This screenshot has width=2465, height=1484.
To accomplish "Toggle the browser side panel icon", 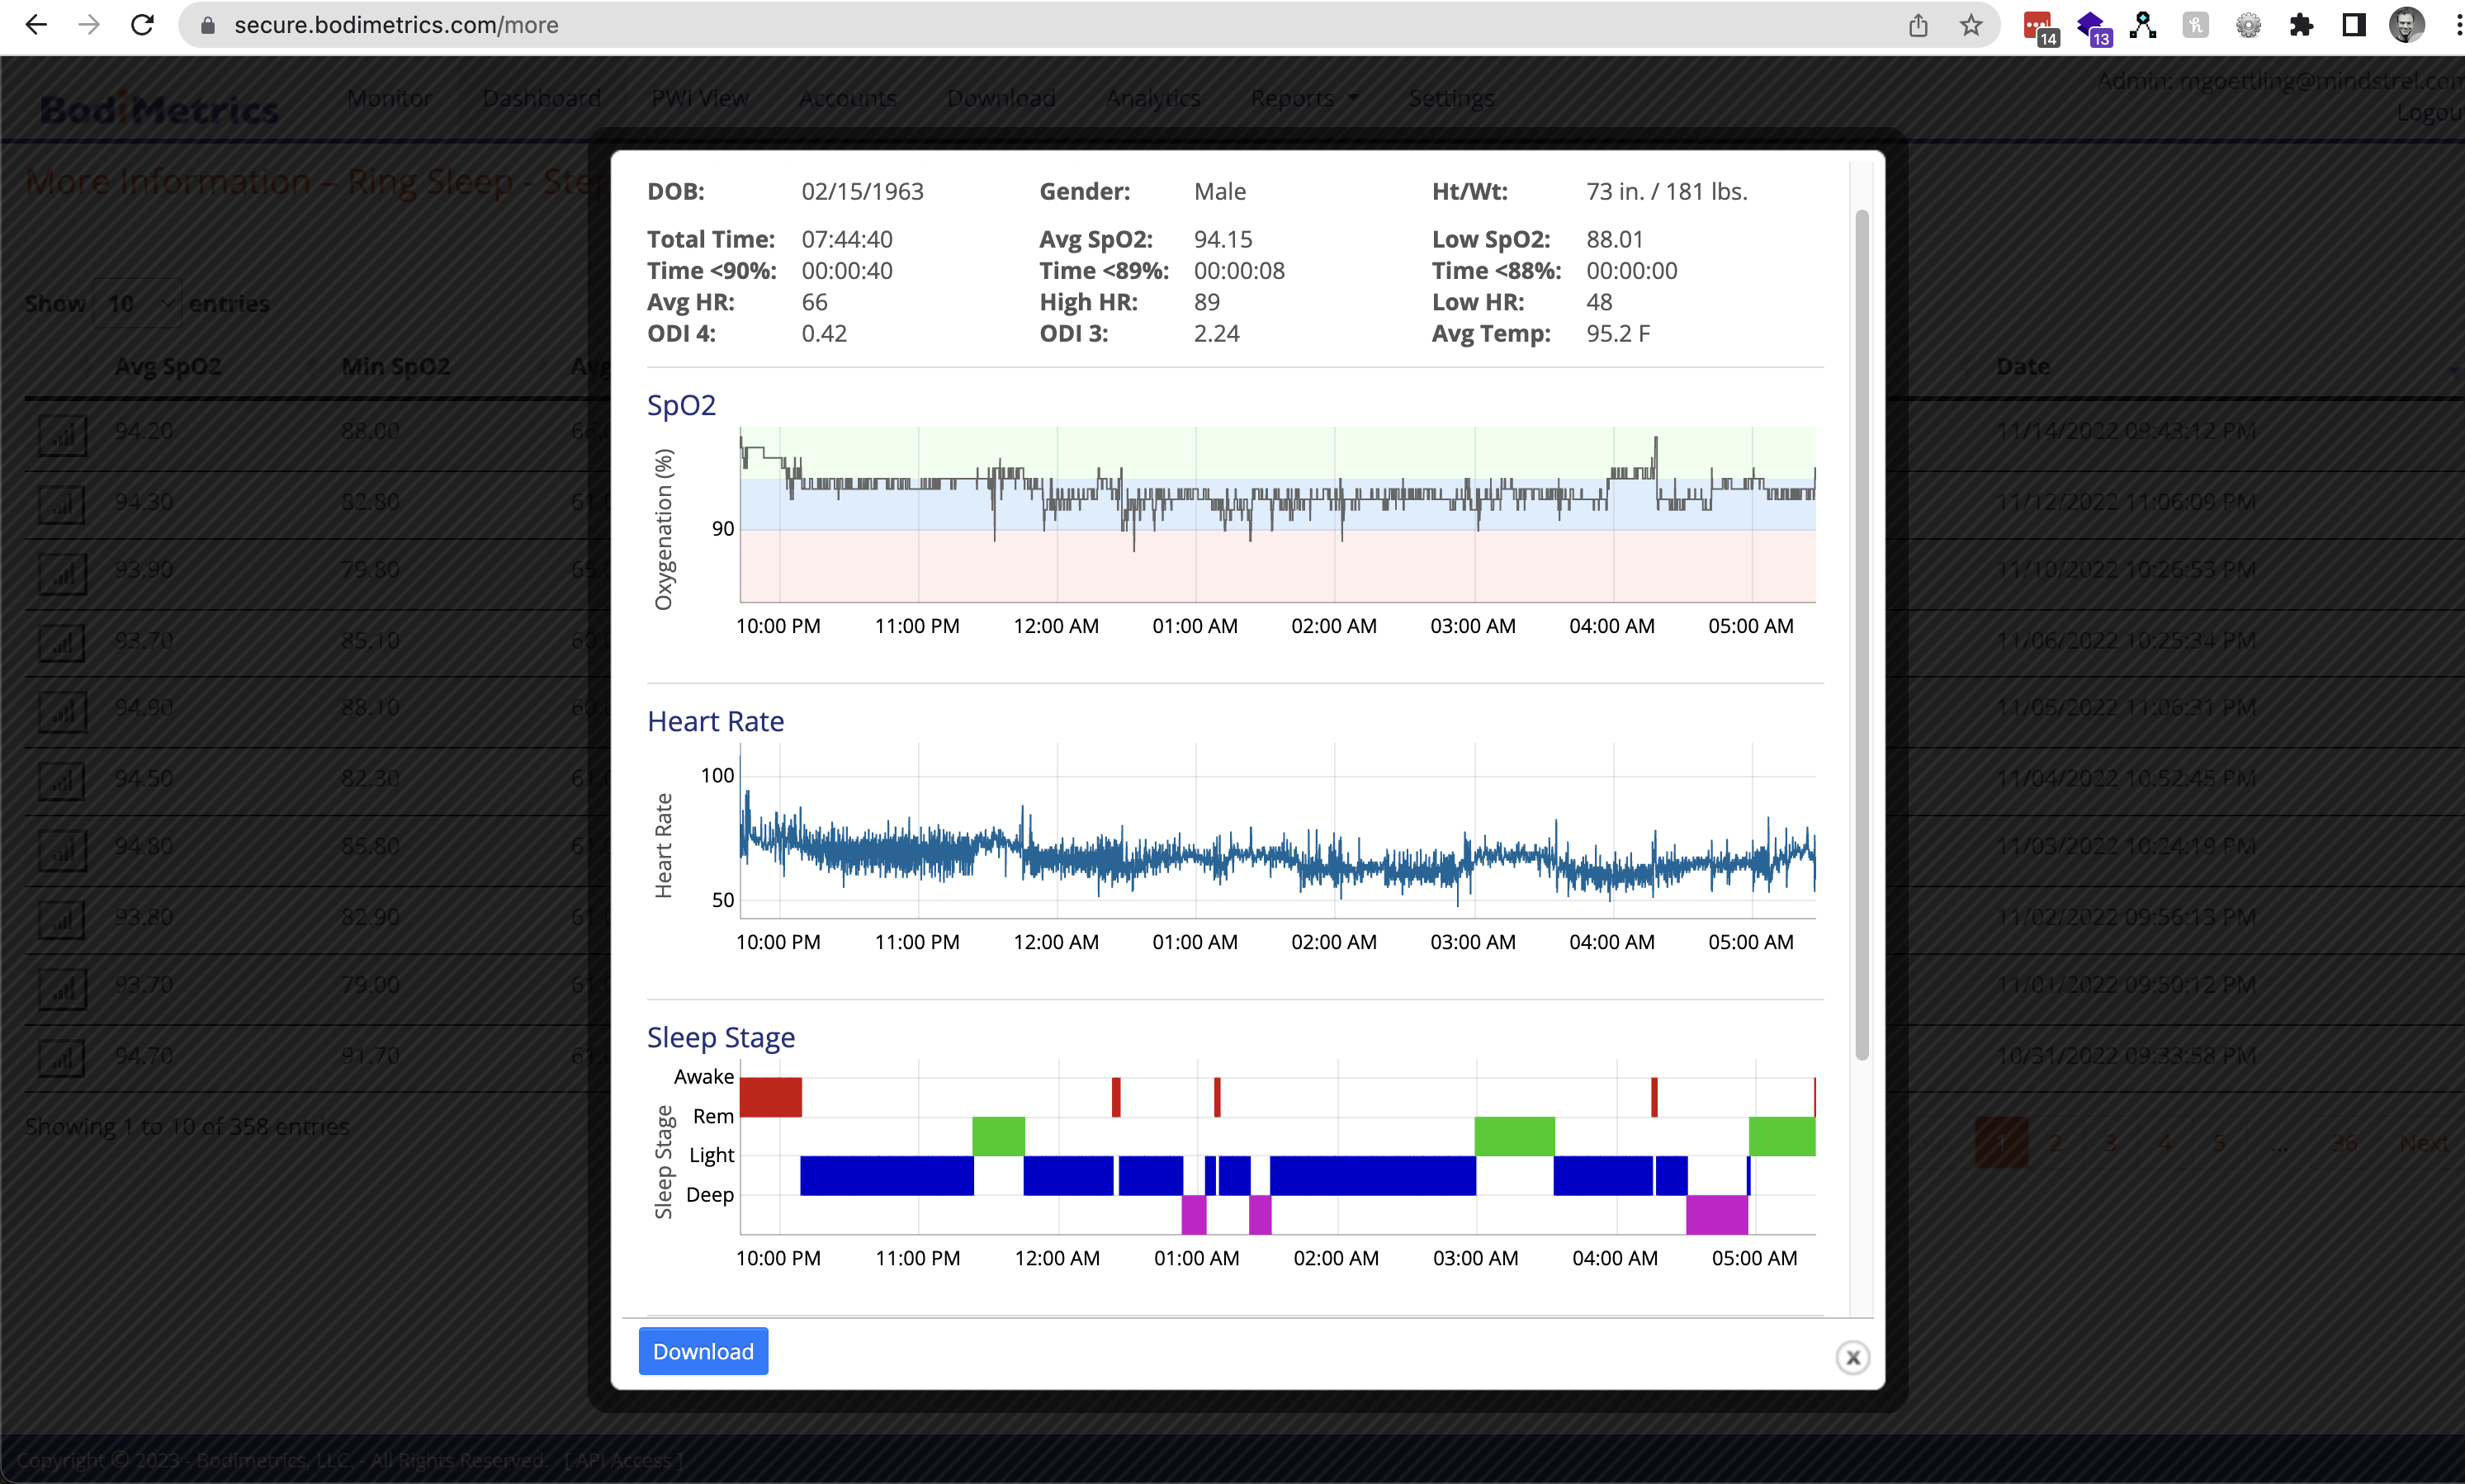I will click(x=2354, y=25).
